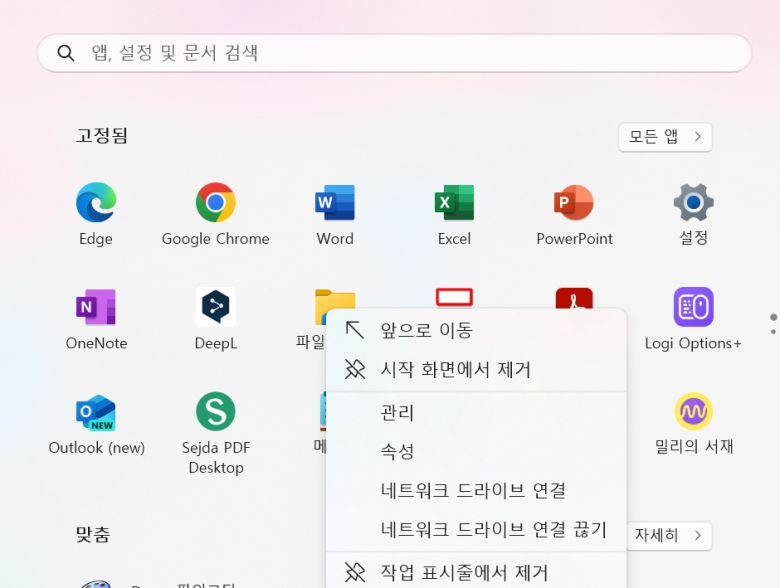
Task: Click the search magnifier icon
Action: coord(66,53)
